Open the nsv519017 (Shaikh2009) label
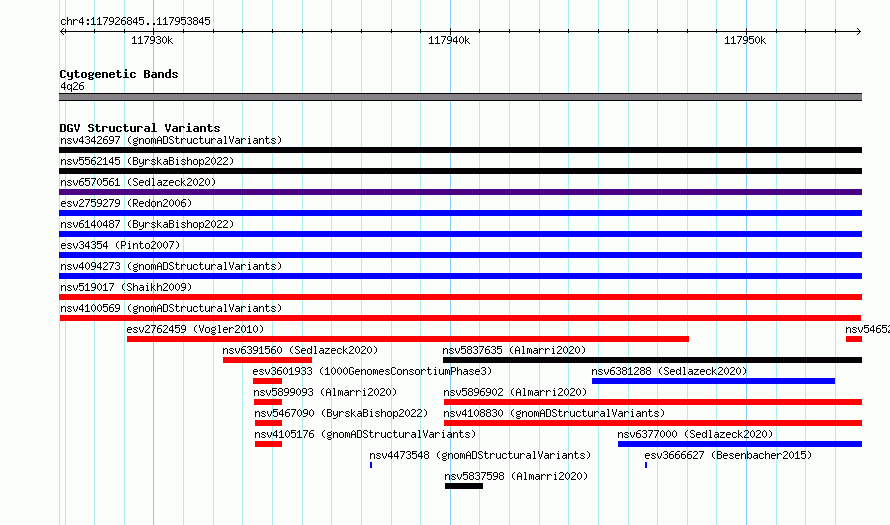Viewport: 890px width, 525px height. [126, 287]
